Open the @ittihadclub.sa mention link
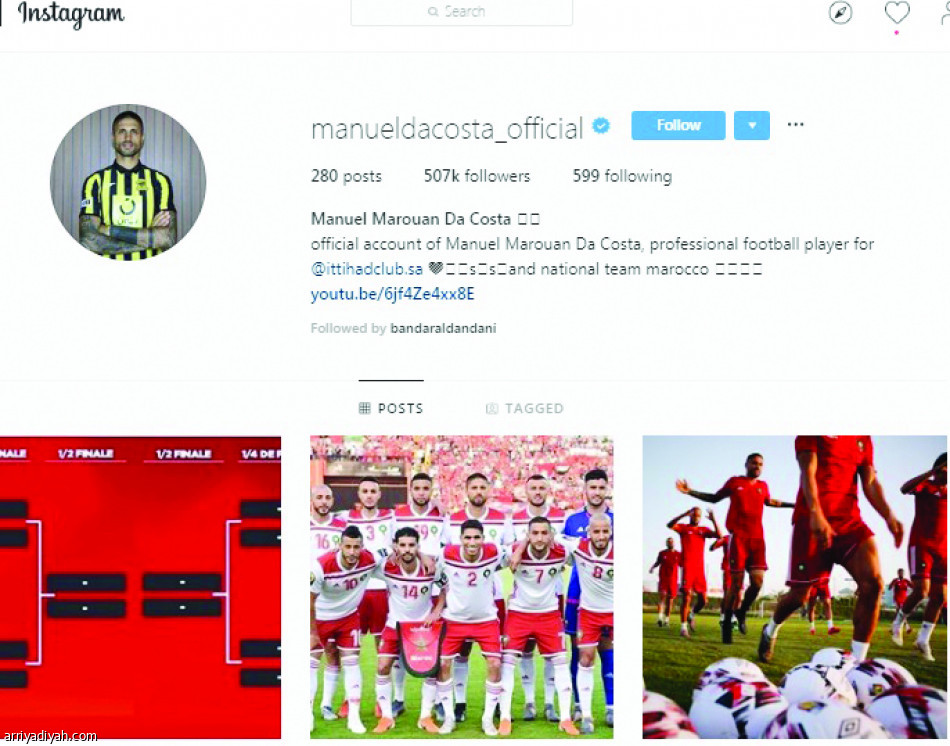Screen dimensions: 950x746 coord(367,268)
